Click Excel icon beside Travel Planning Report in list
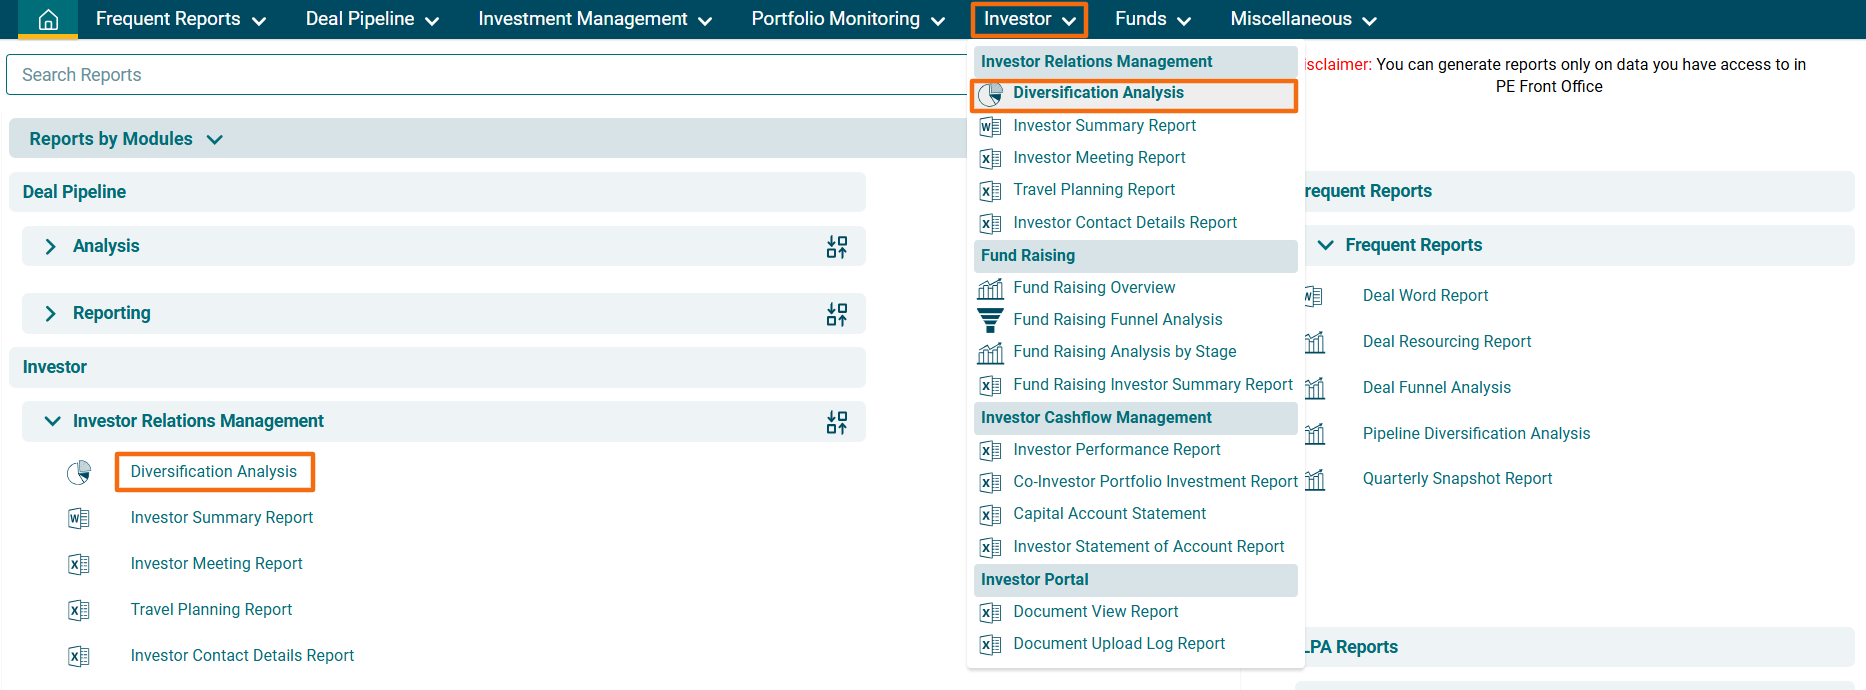The width and height of the screenshot is (1866, 690). (79, 610)
